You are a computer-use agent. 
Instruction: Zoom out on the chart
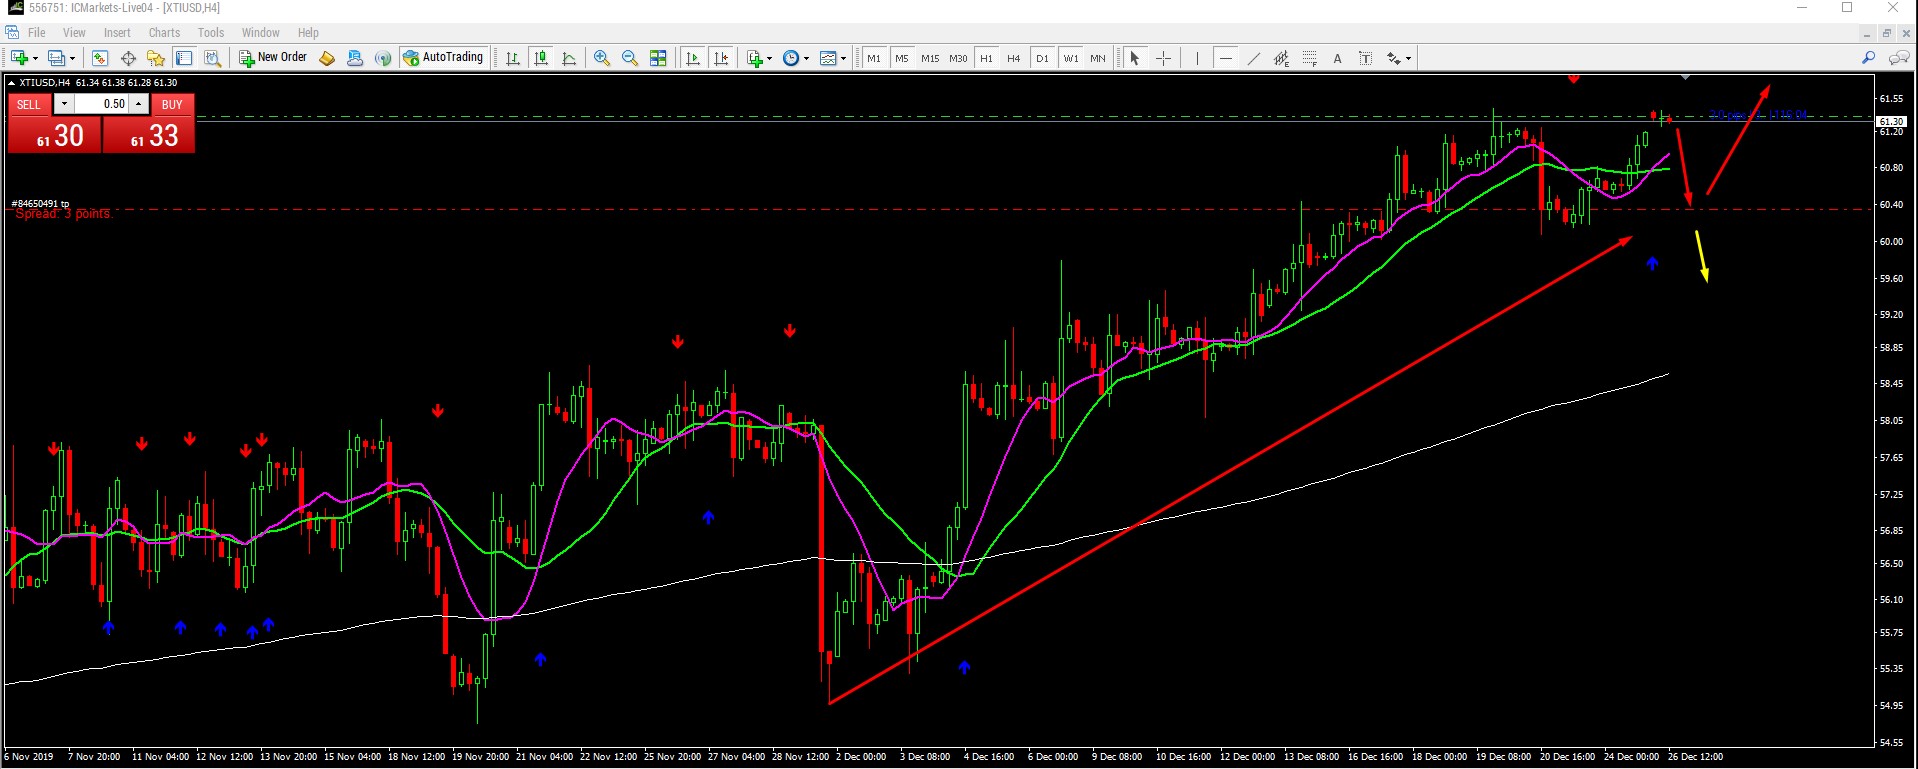point(630,58)
